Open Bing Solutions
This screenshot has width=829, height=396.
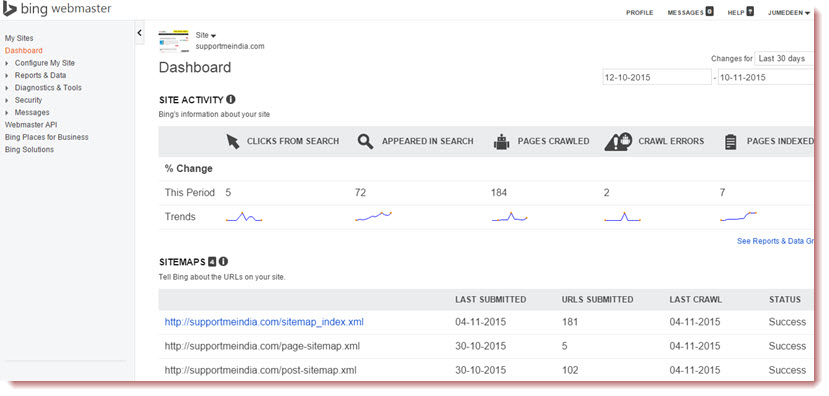point(29,149)
